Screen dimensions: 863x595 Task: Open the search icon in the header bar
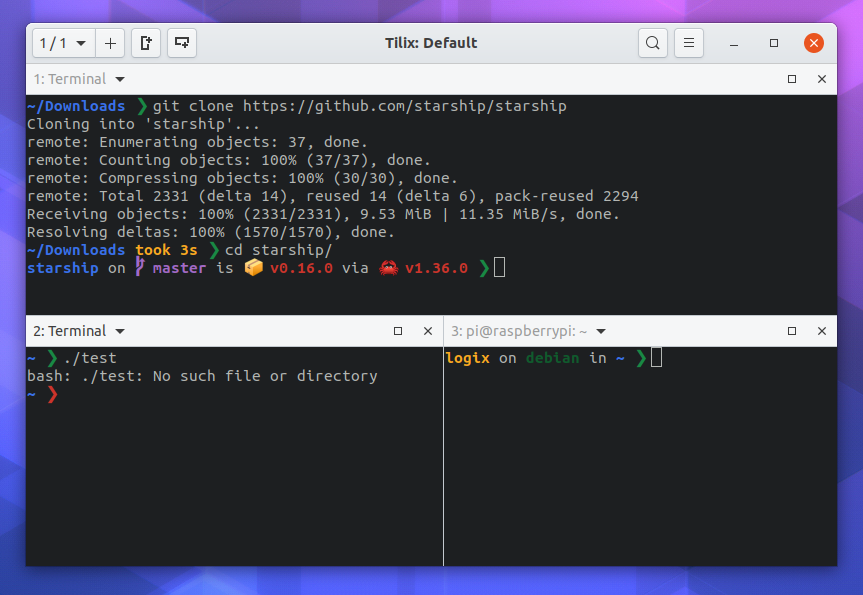(652, 43)
